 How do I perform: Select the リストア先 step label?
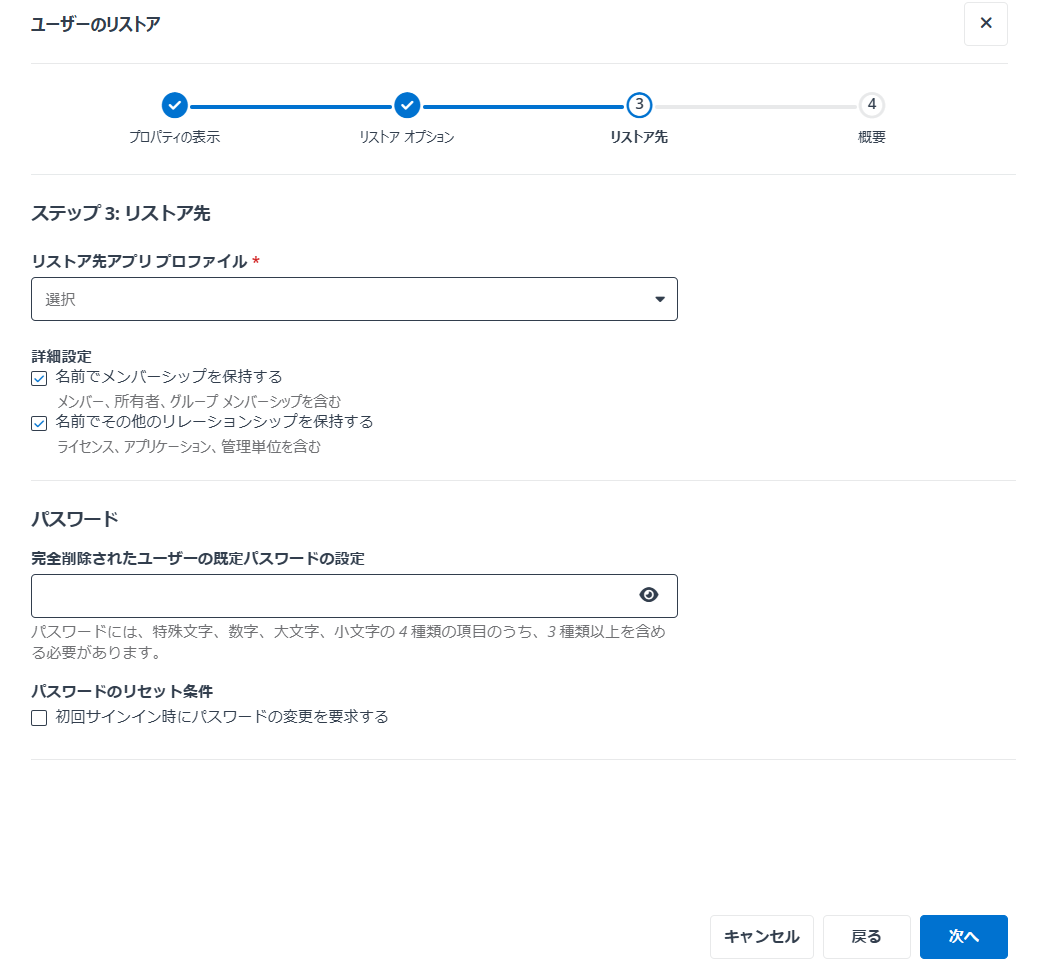(639, 137)
